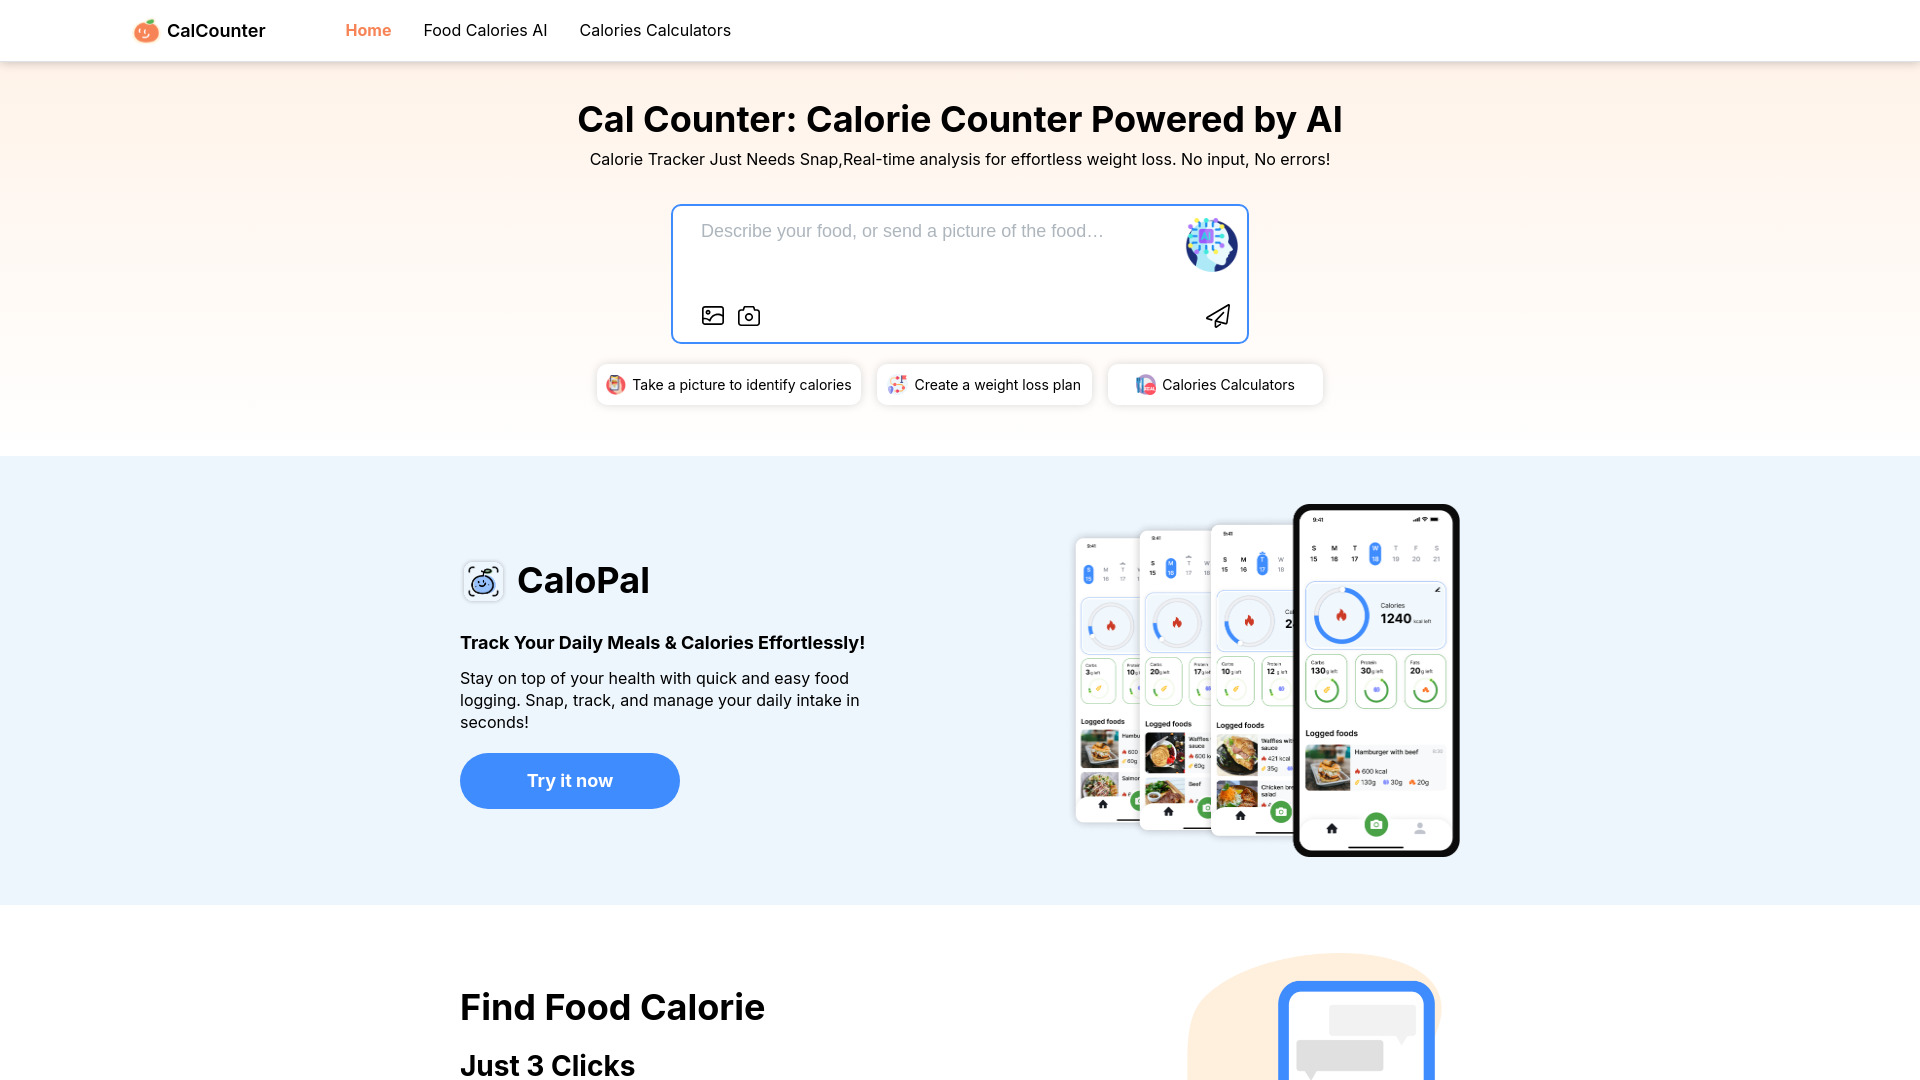This screenshot has width=1920, height=1080.
Task: Click the camera icon in Take a picture button
Action: (x=616, y=384)
